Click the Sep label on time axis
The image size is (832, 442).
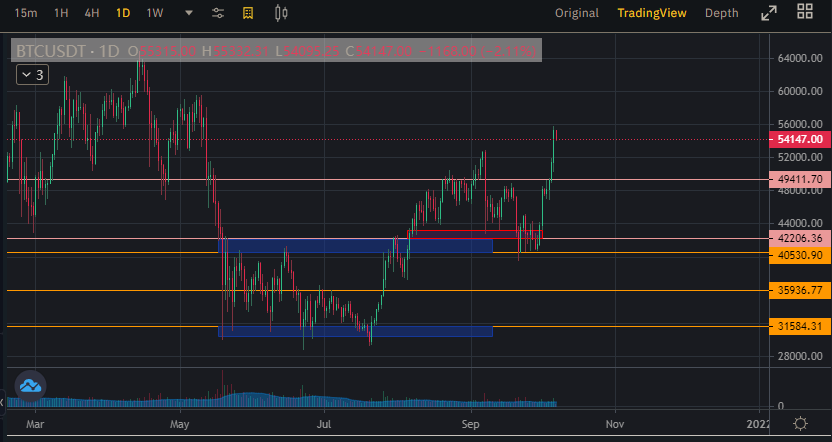(x=470, y=424)
